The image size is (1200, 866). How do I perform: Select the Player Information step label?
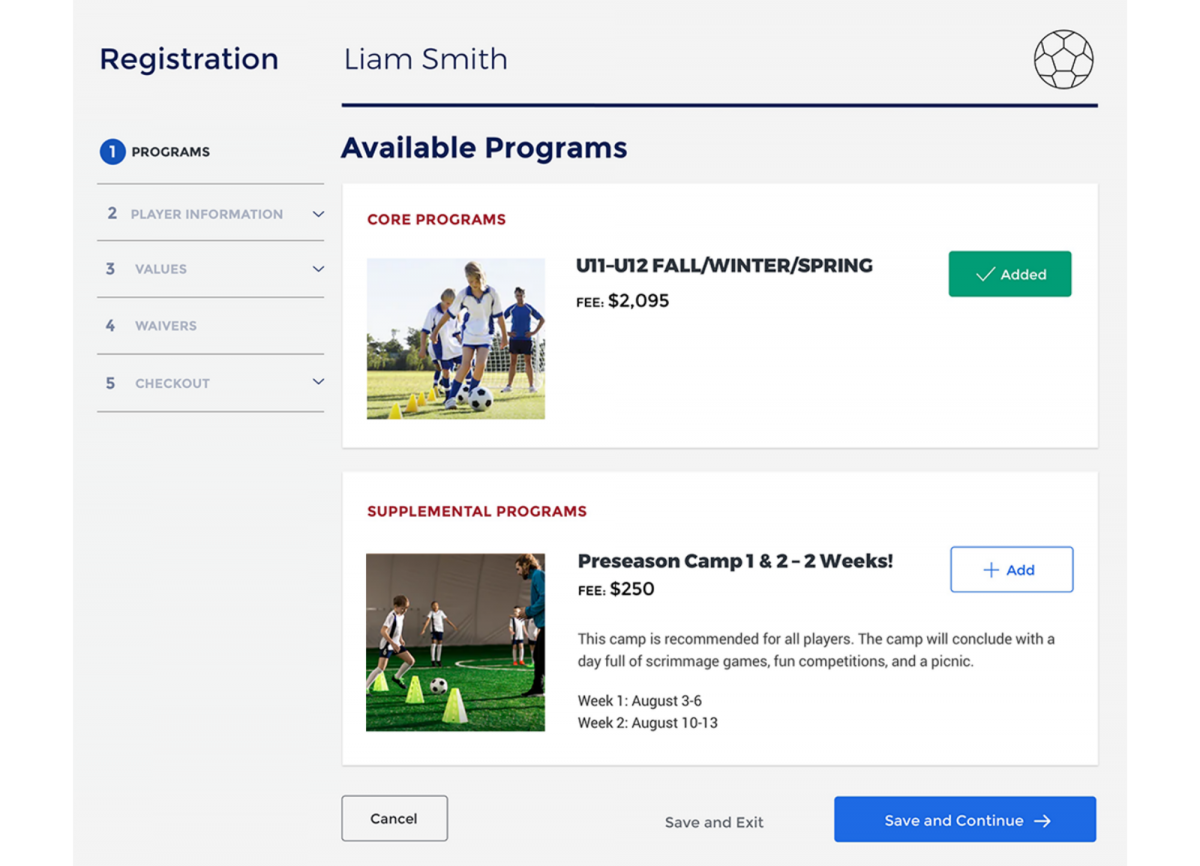pos(206,214)
